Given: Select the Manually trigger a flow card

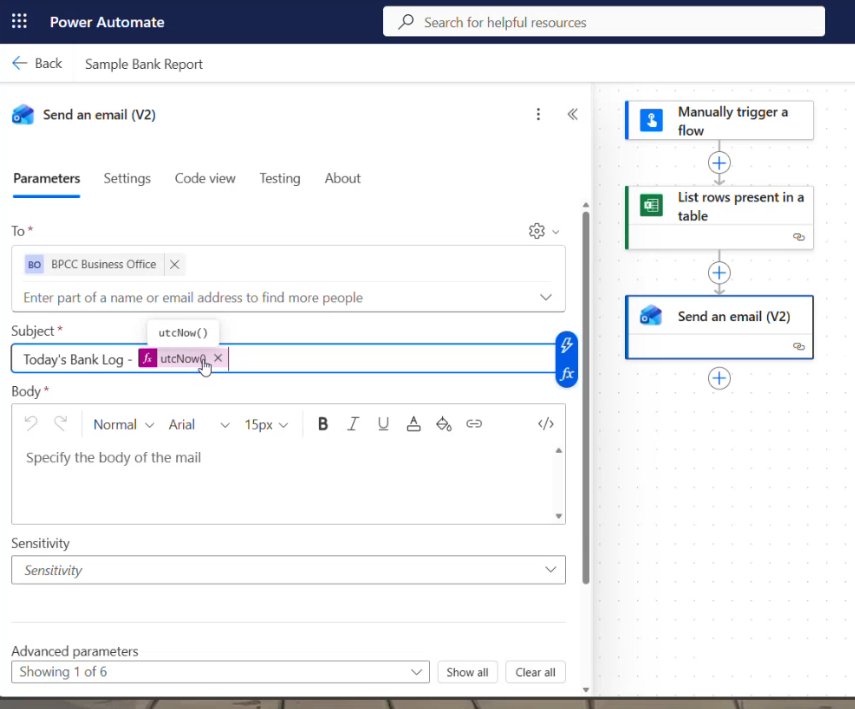Looking at the screenshot, I should [719, 120].
